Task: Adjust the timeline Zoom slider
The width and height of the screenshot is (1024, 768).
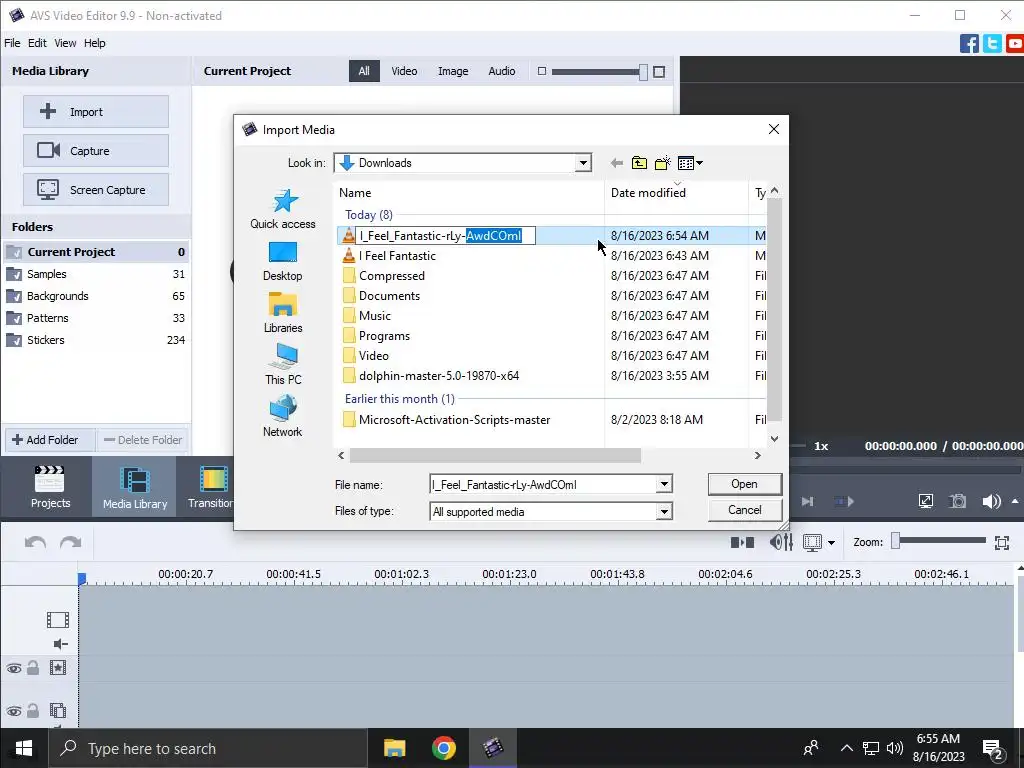Action: [895, 541]
